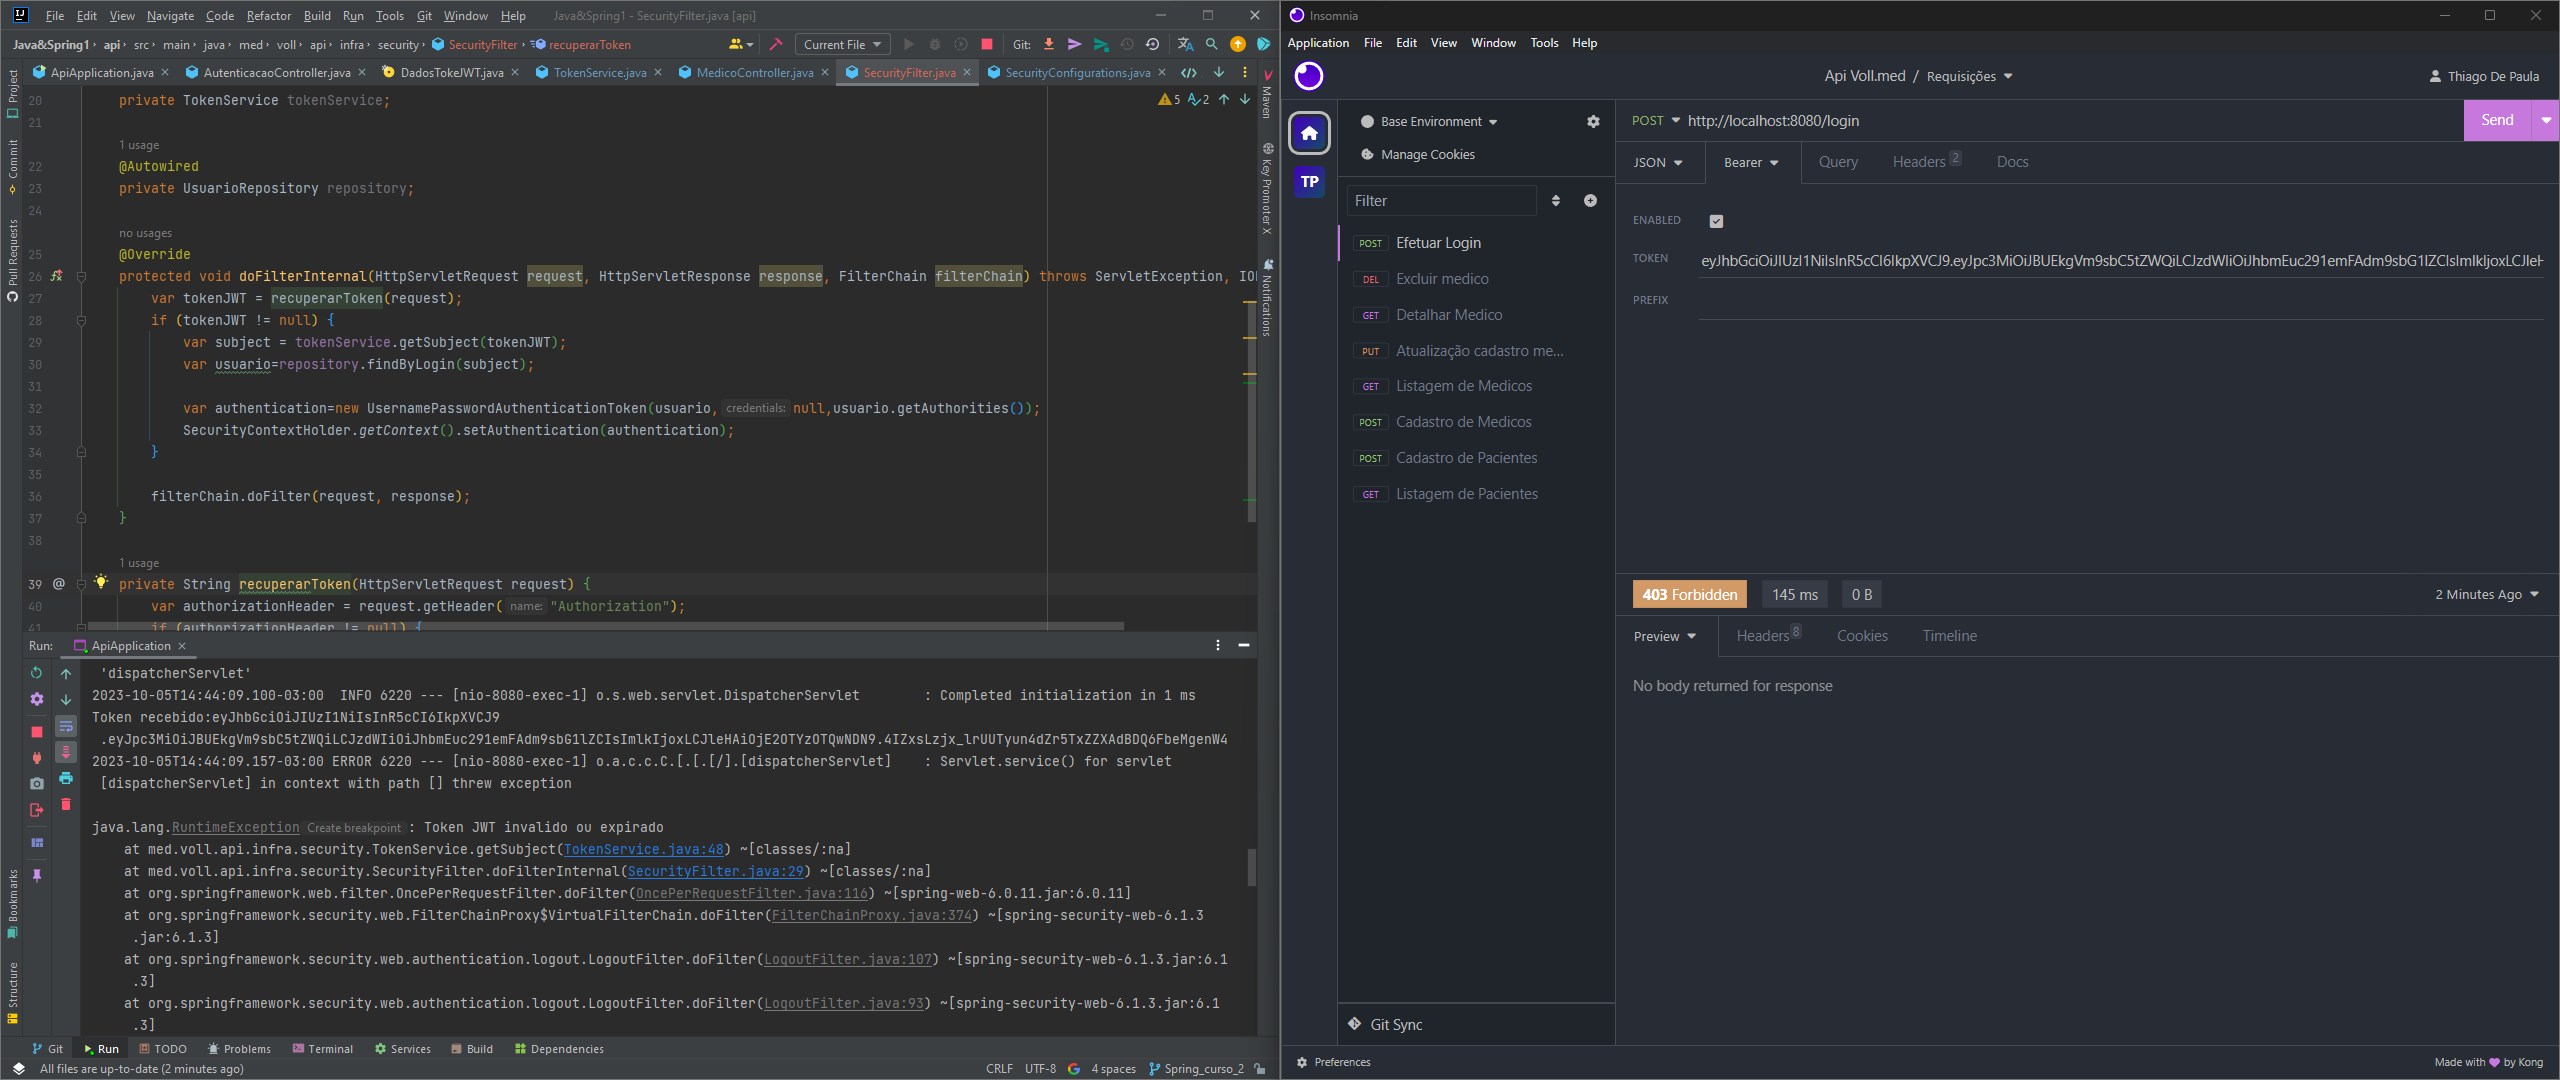Image resolution: width=2560 pixels, height=1080 pixels.
Task: Open the Navigate menu in IntelliJ
Action: pos(170,15)
